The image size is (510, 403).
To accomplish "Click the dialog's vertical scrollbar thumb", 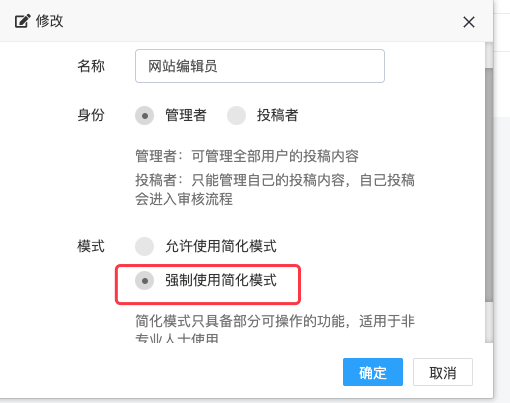I will [x=489, y=185].
